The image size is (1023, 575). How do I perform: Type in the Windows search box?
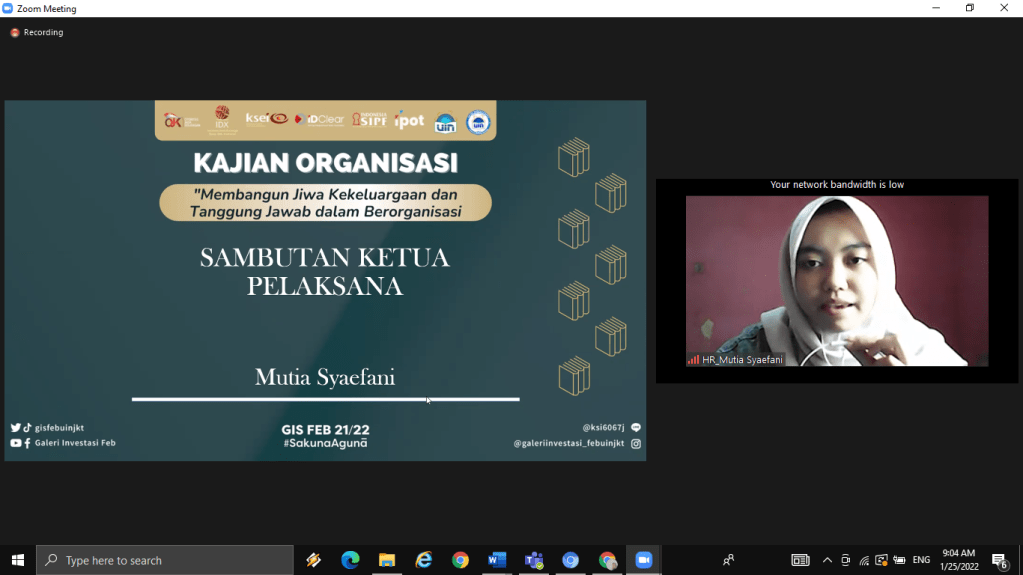pyautogui.click(x=165, y=560)
